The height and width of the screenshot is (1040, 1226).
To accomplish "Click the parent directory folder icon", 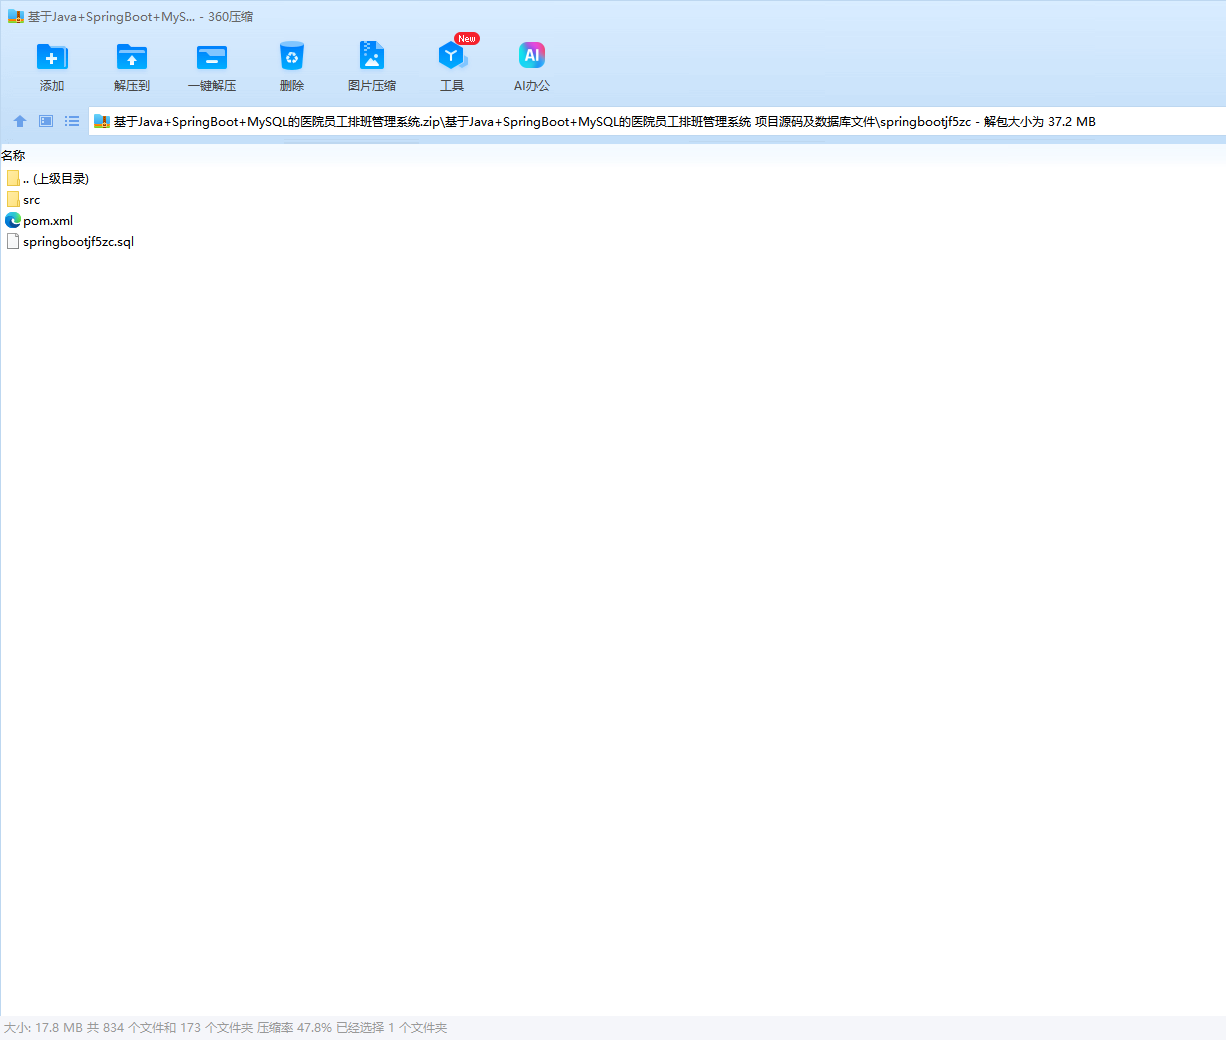I will tap(13, 178).
